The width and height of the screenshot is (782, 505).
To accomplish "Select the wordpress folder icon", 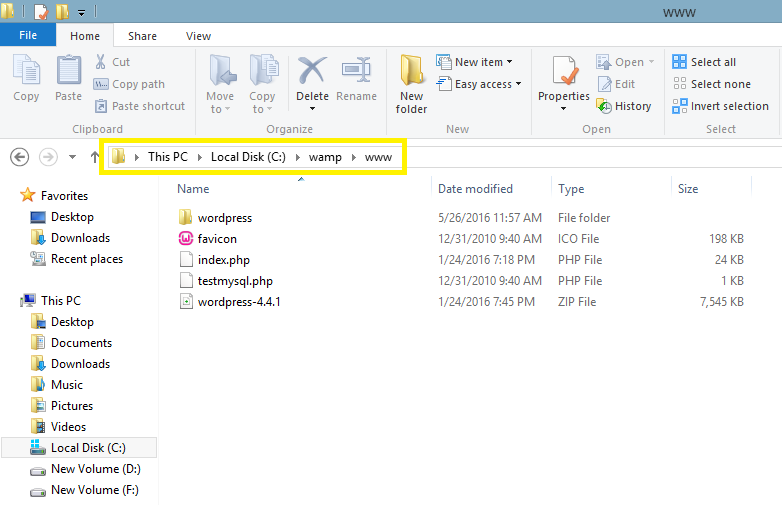I will point(185,217).
